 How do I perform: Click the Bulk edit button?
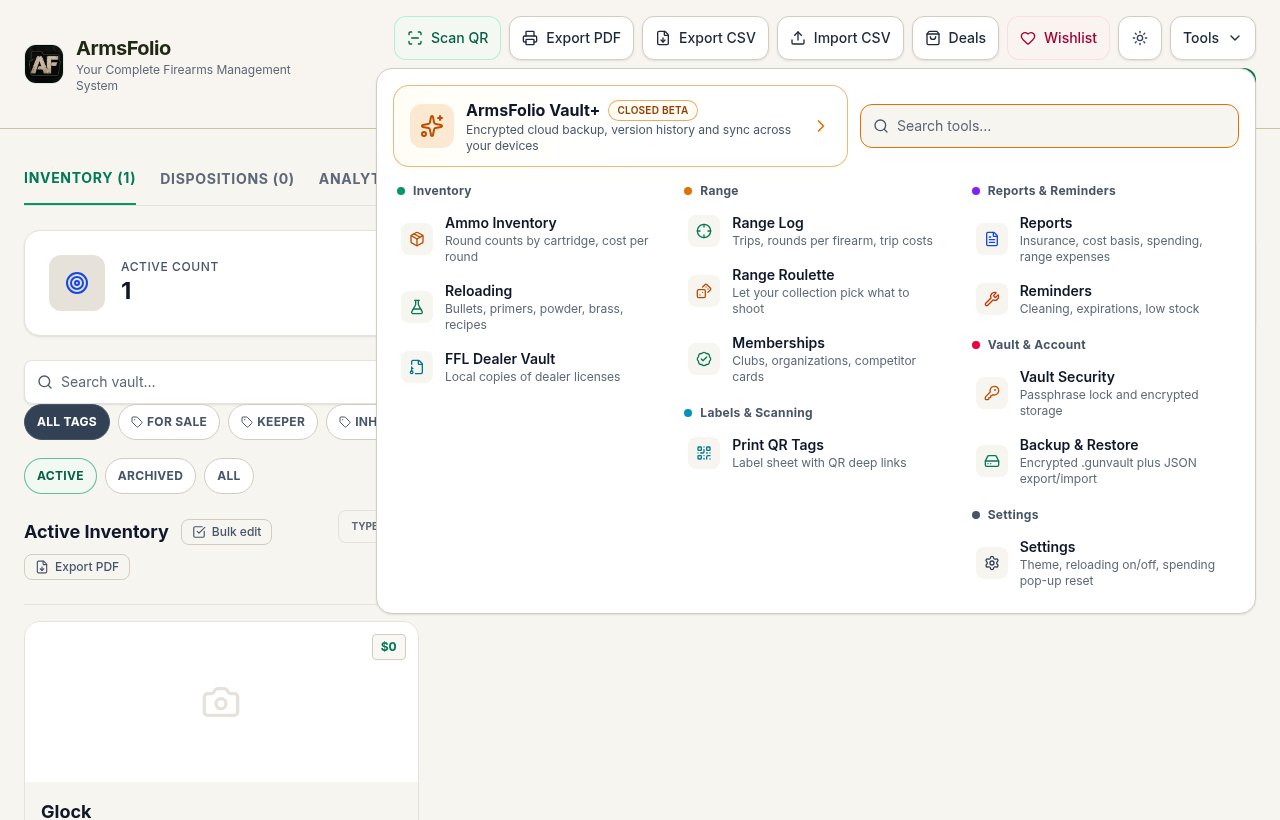pyautogui.click(x=226, y=532)
